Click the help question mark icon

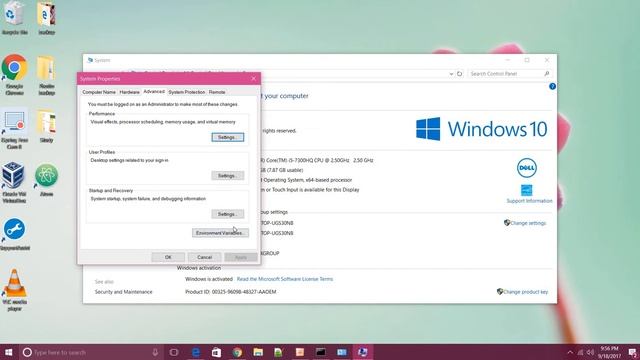pos(552,86)
